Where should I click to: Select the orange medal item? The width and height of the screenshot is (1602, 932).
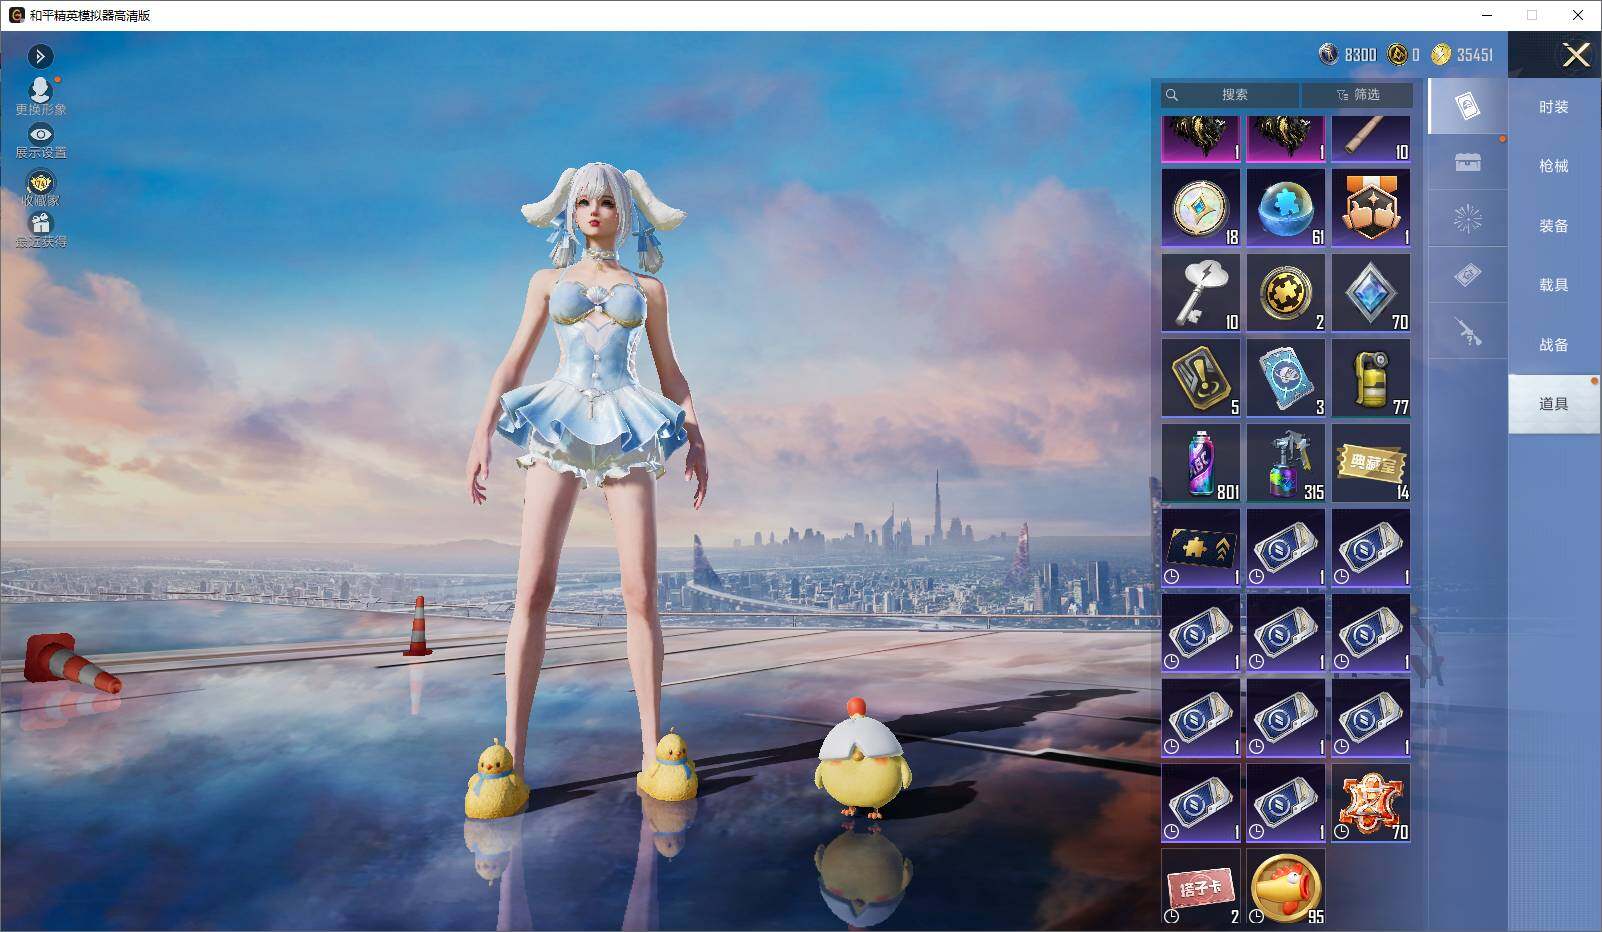[x=1371, y=208]
